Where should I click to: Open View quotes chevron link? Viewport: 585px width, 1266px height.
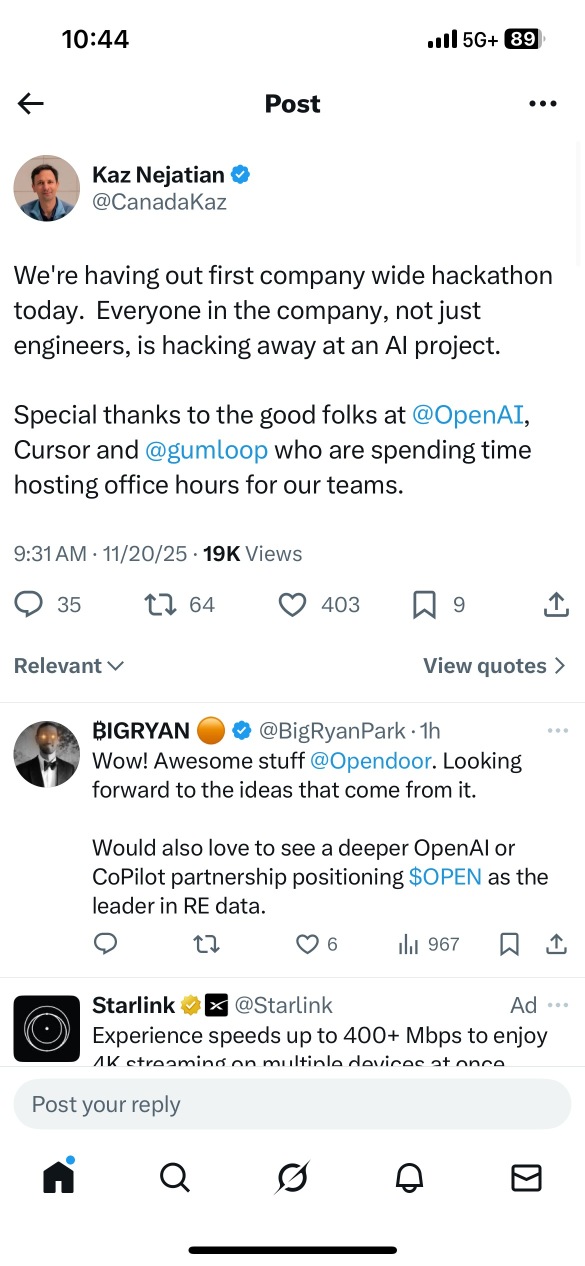coord(495,666)
